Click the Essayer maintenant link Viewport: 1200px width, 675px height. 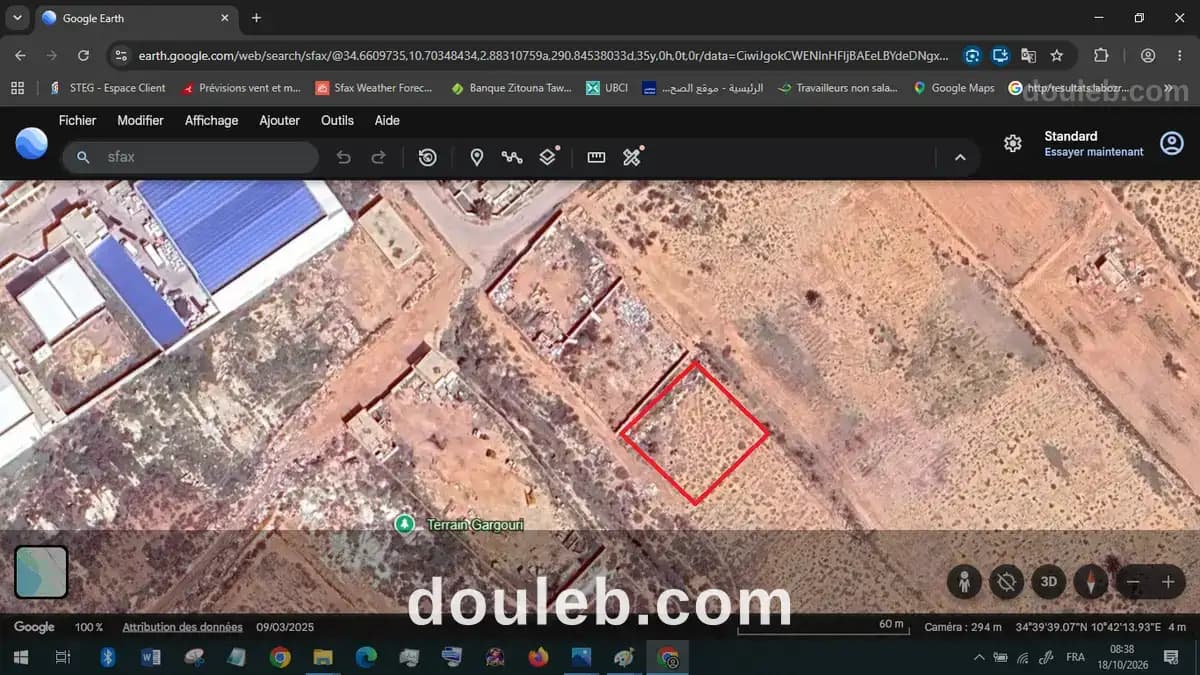point(1094,152)
